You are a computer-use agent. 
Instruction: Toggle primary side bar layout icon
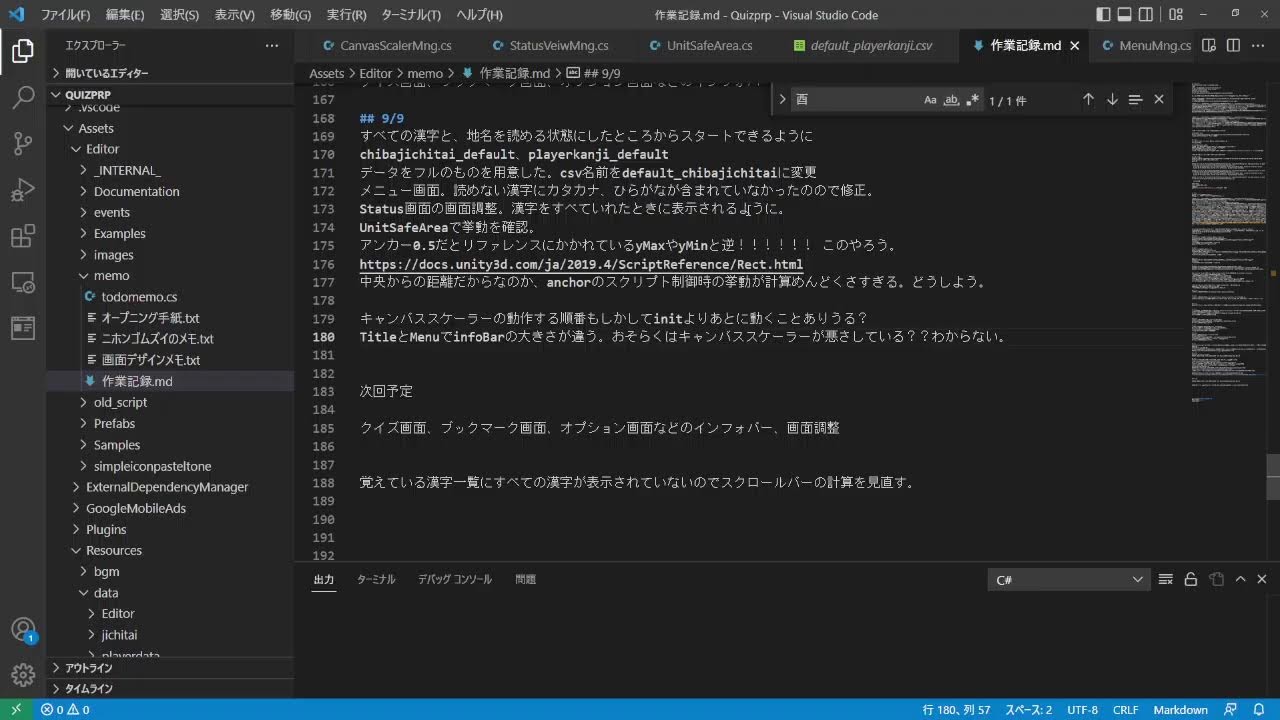coord(1103,15)
